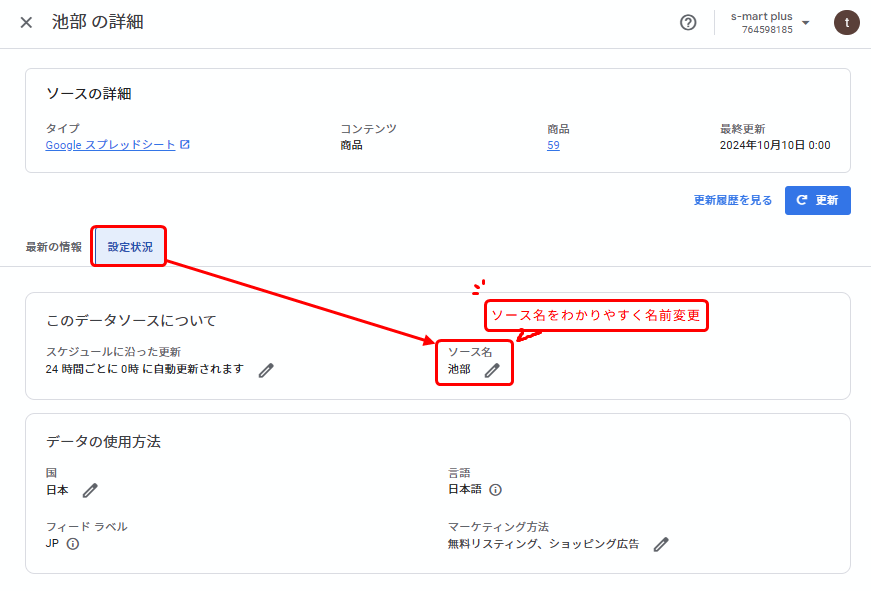
Task: Click the red ソース名をわかりやすく名前変更 callout
Action: point(596,316)
